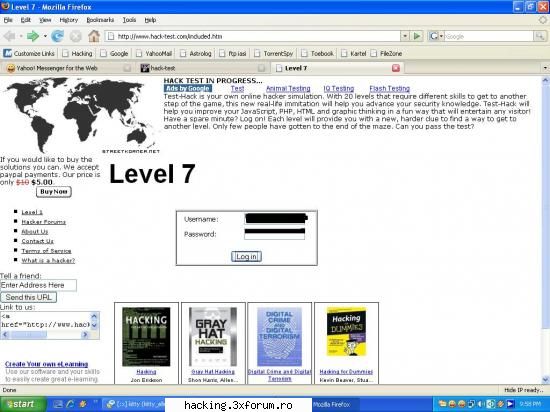The width and height of the screenshot is (550, 412).
Task: Go to the Home page icon
Action: point(94,36)
